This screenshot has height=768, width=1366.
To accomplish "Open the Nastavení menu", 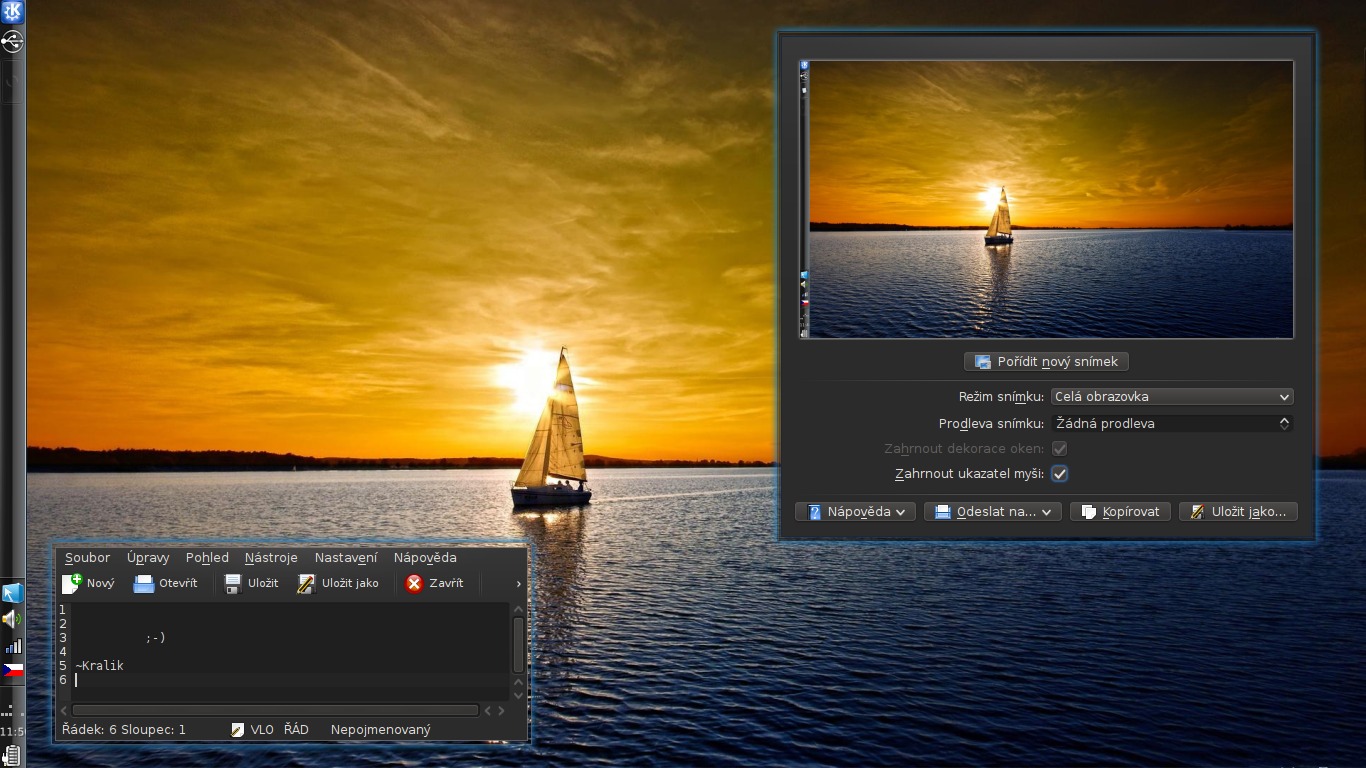I will [346, 558].
